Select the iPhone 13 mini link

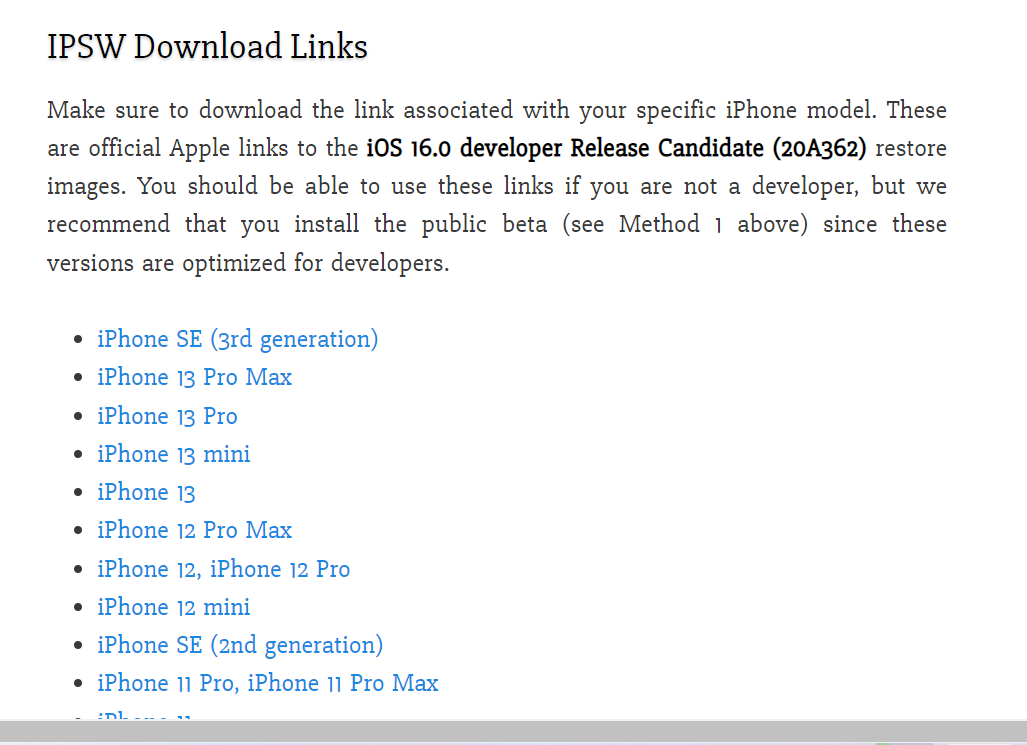tap(174, 453)
